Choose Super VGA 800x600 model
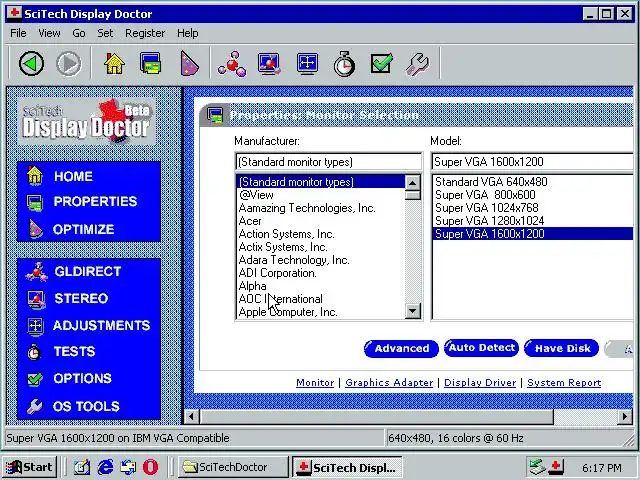This screenshot has width=640, height=480. click(x=533, y=195)
